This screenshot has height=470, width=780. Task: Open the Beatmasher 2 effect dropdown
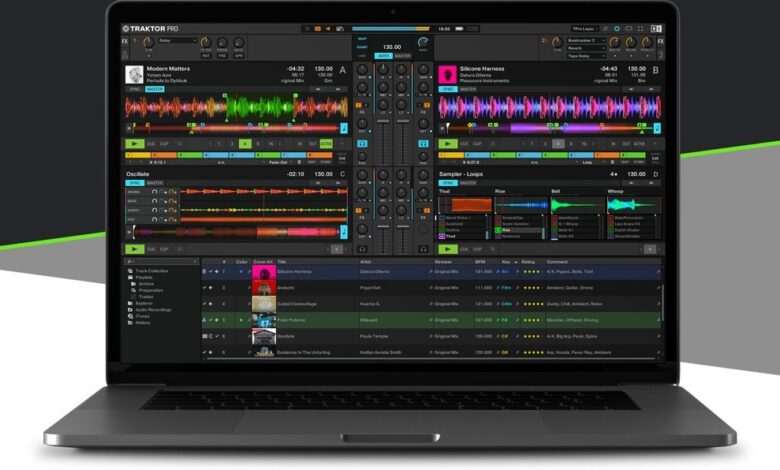pos(586,40)
